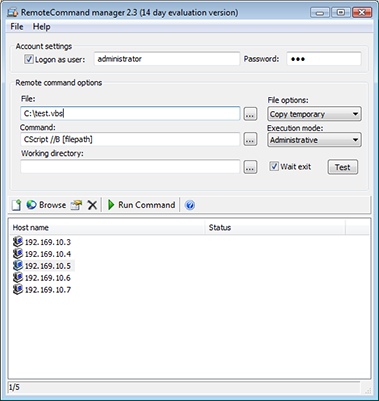Click the green Run Command arrow
The image size is (379, 401).
(111, 205)
